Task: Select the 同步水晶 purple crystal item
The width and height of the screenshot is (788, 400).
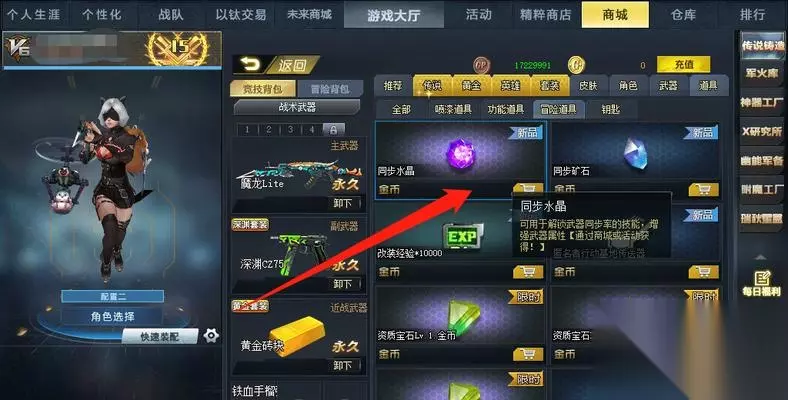Action: pyautogui.click(x=461, y=152)
